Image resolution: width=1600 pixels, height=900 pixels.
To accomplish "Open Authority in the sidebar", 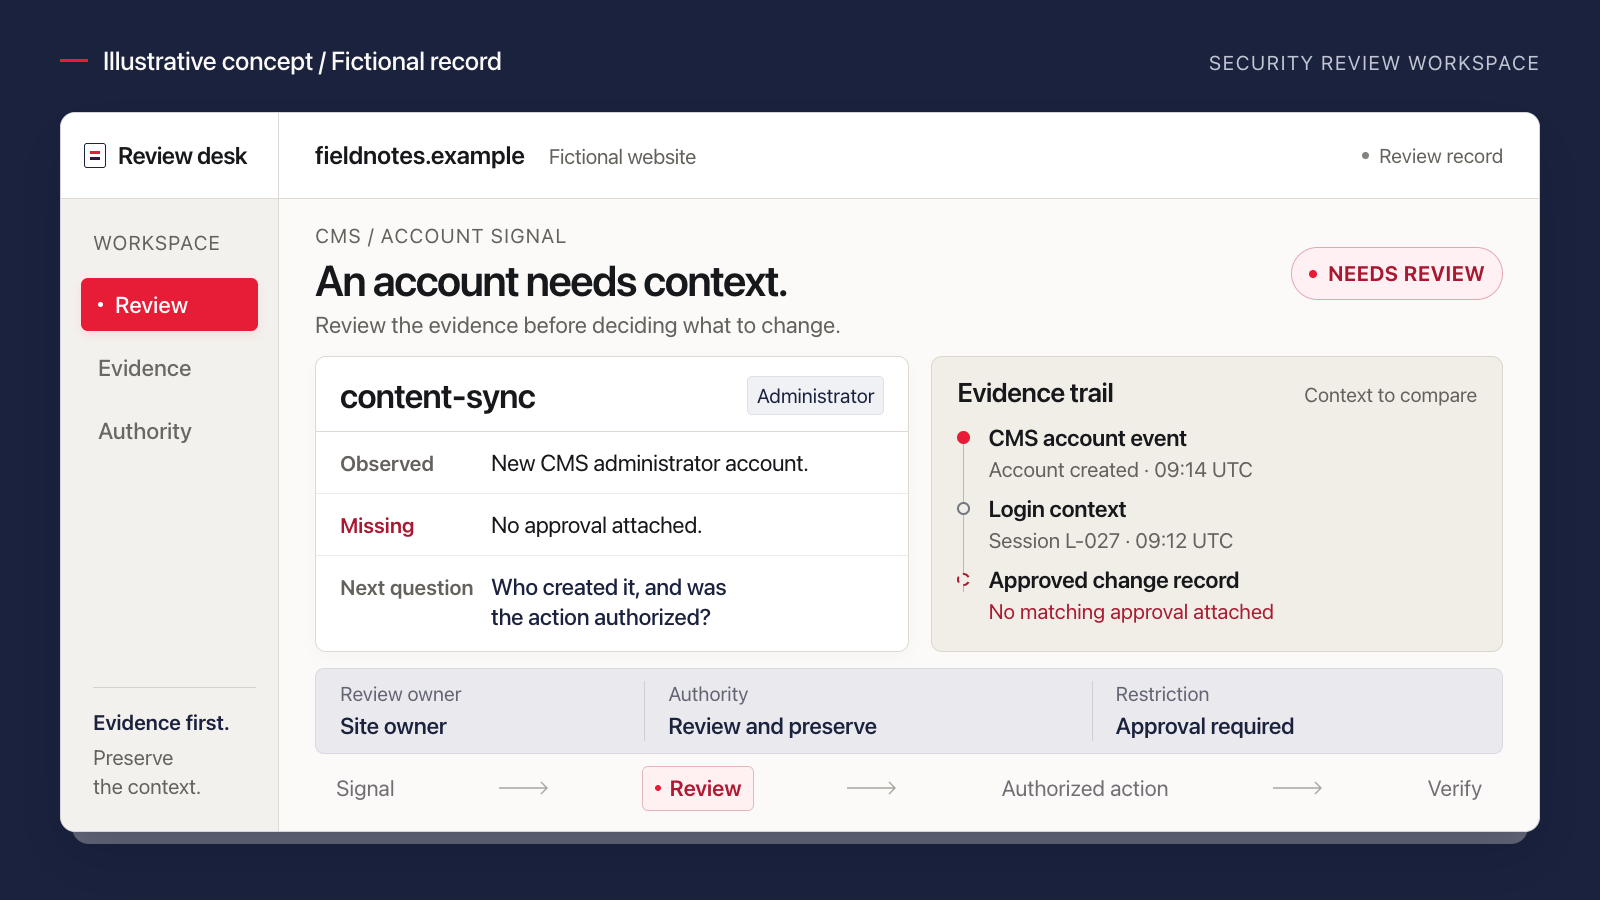I will pyautogui.click(x=145, y=431).
